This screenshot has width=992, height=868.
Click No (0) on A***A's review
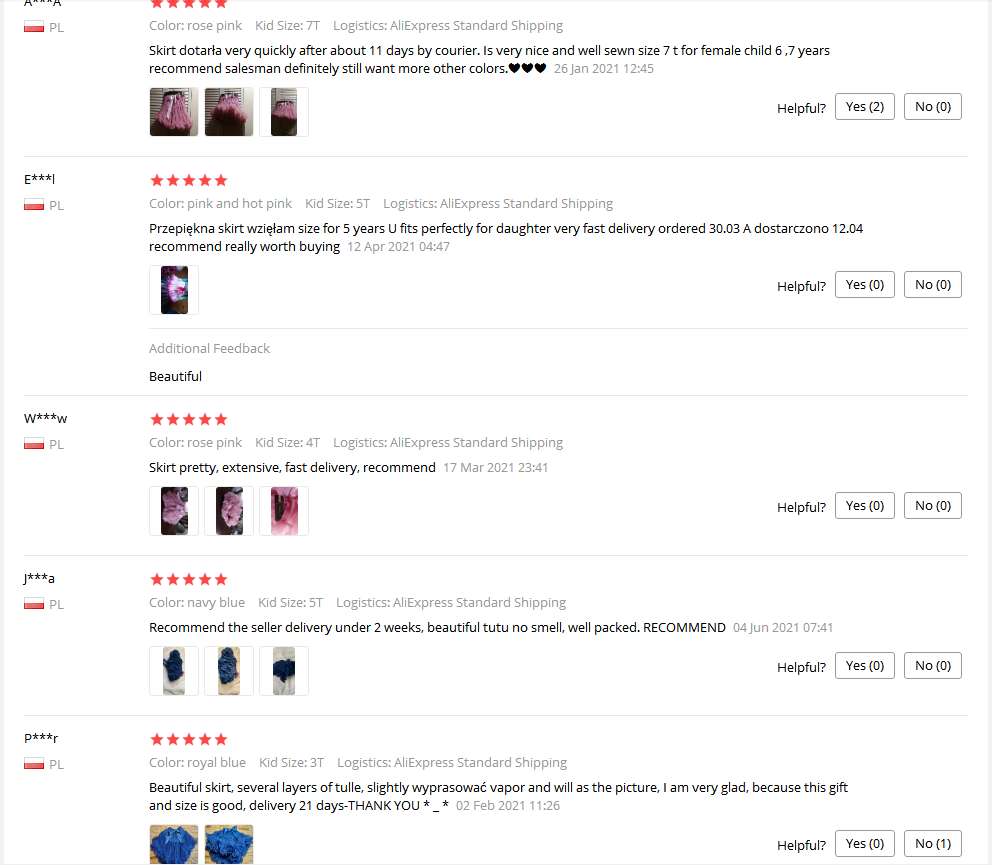(x=933, y=106)
